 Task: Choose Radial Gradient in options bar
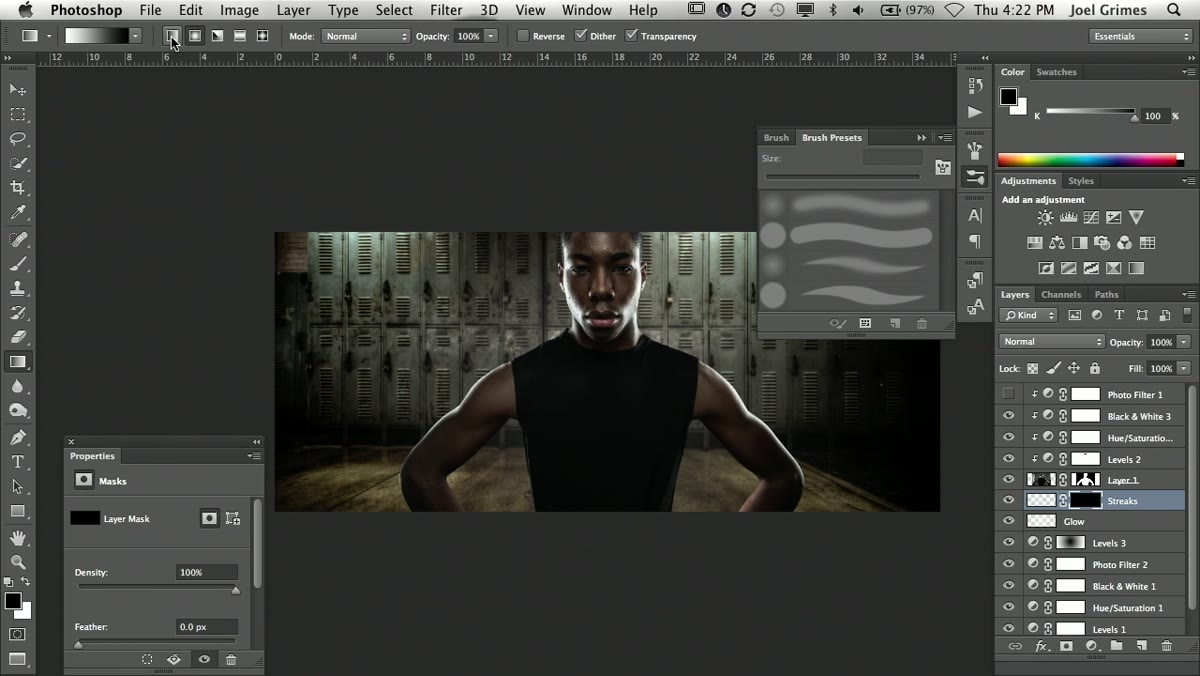[x=195, y=36]
